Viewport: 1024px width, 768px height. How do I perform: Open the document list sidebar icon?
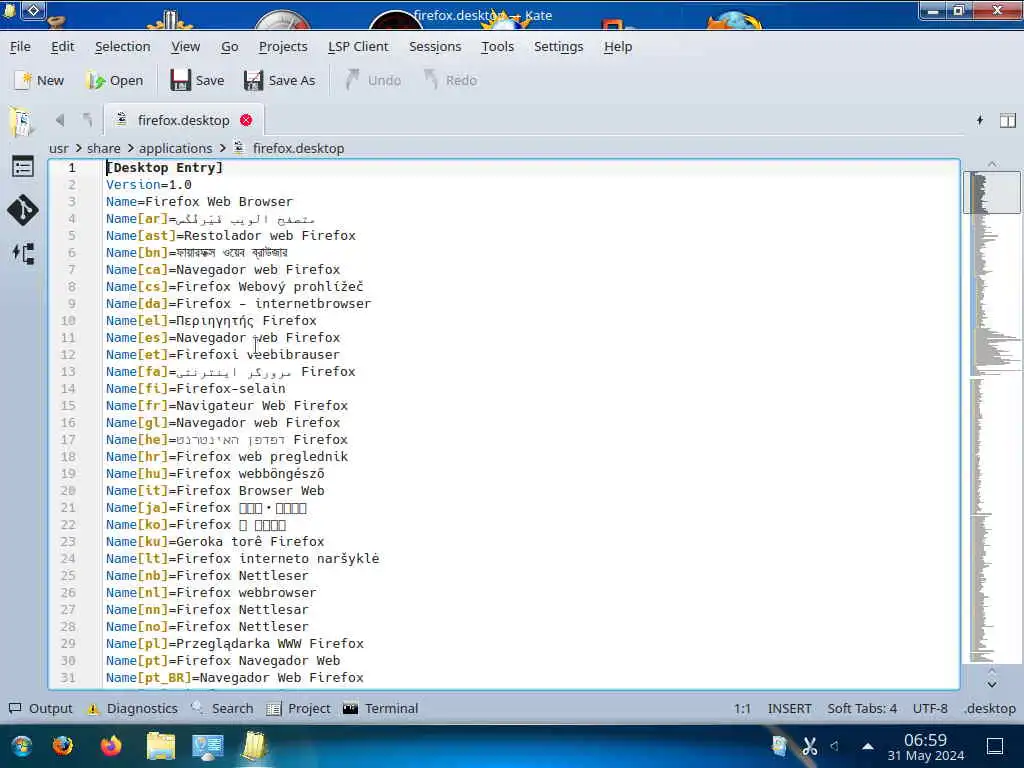click(23, 167)
